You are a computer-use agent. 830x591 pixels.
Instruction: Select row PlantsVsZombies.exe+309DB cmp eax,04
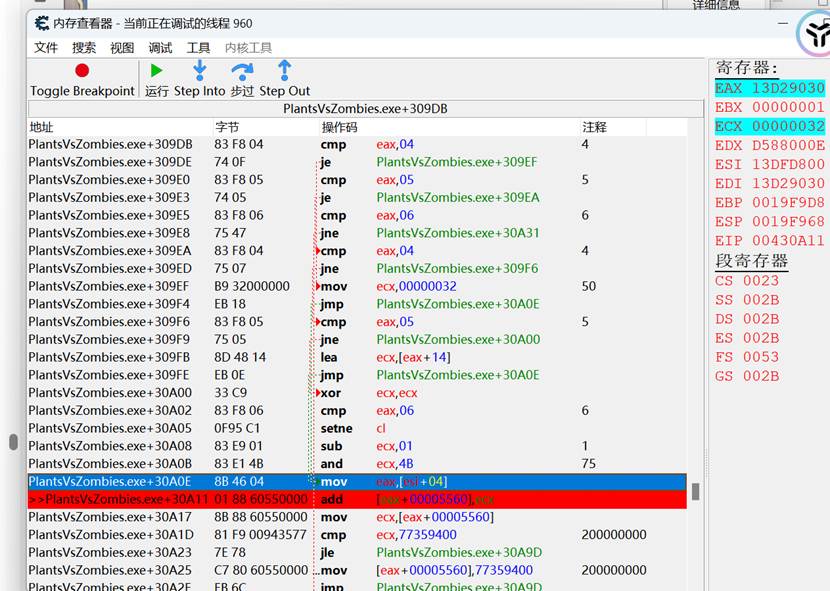pyautogui.click(x=357, y=144)
